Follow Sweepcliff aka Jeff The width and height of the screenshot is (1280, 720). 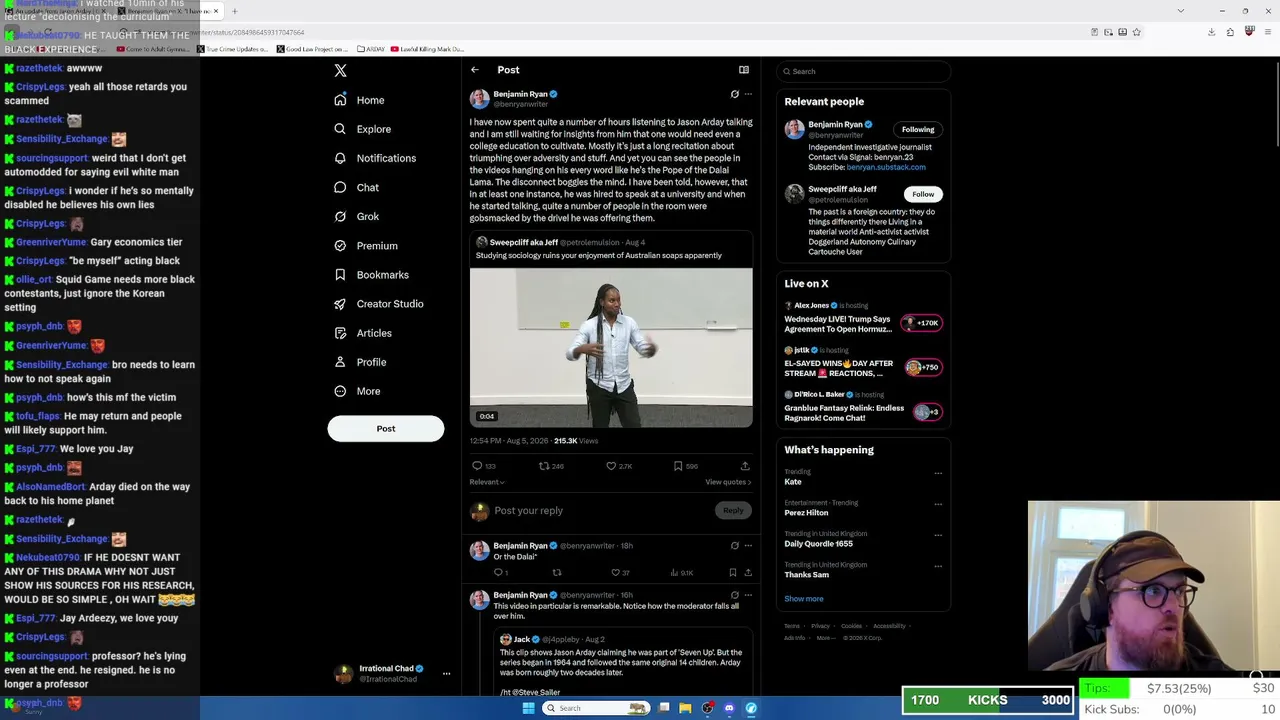click(923, 194)
